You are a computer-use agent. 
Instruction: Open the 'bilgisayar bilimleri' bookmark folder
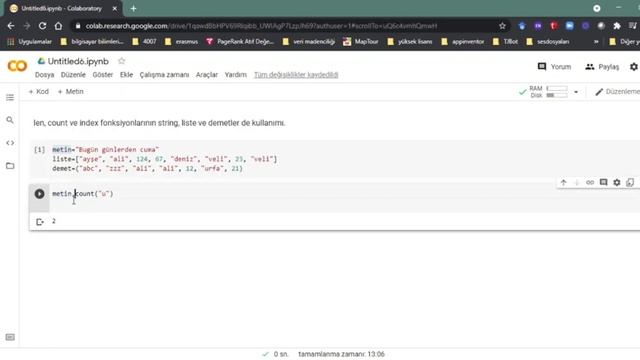point(92,42)
